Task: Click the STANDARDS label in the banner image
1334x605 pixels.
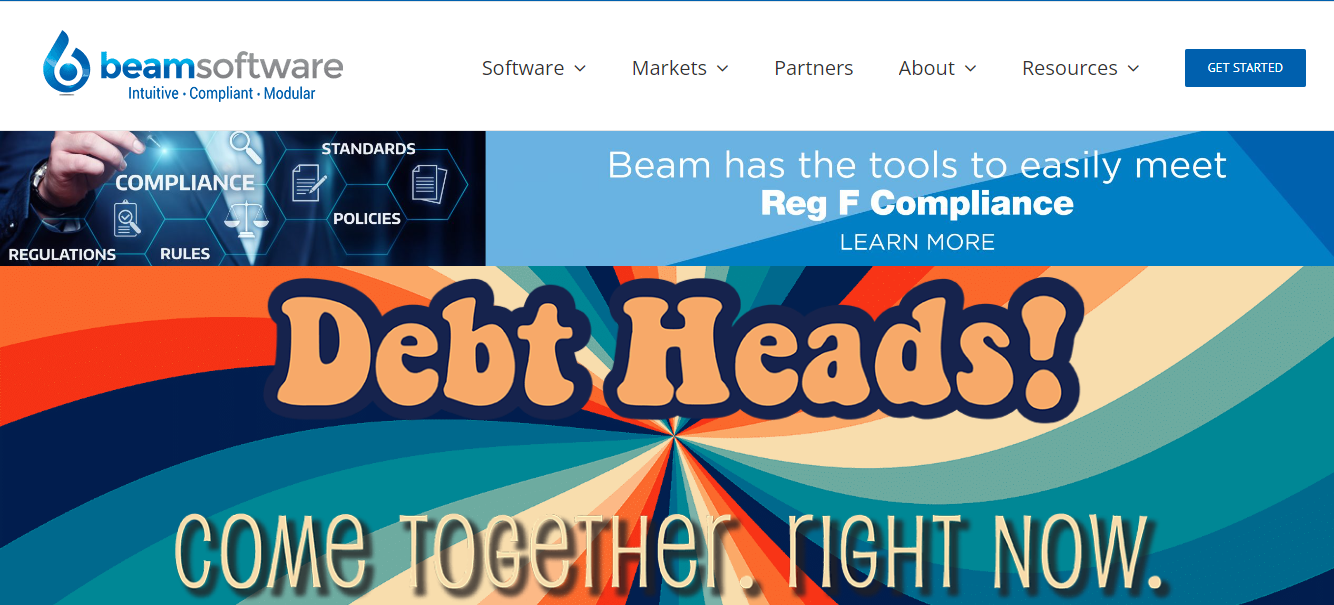Action: tap(368, 149)
